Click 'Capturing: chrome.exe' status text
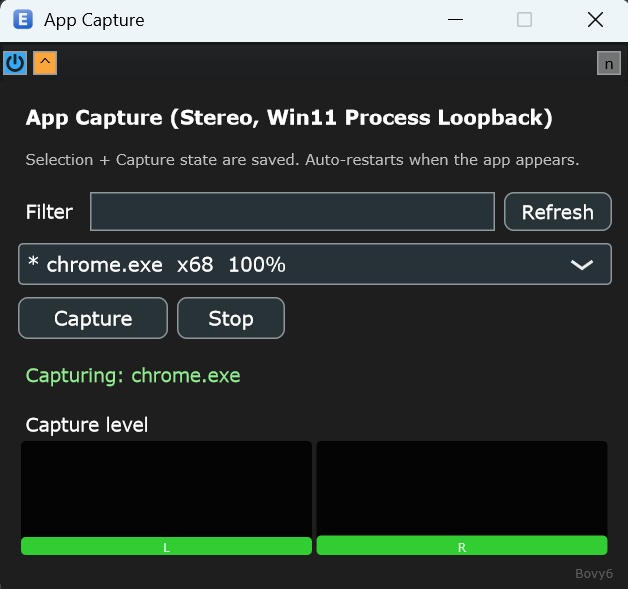The height and width of the screenshot is (589, 628). 133,376
